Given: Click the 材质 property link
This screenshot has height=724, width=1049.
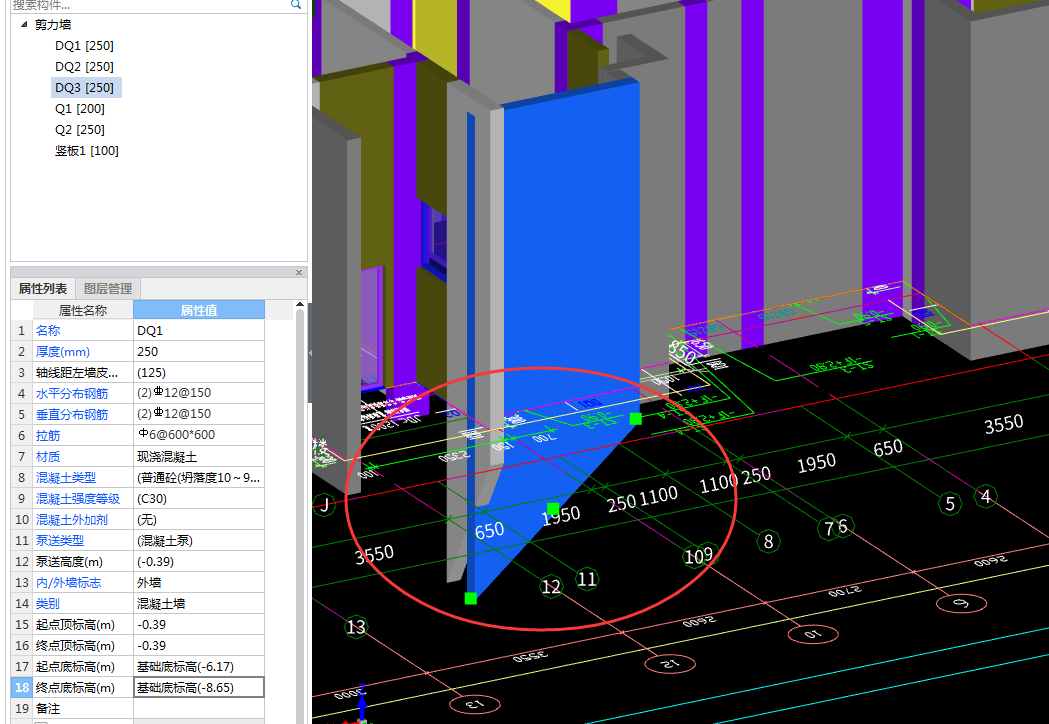Looking at the screenshot, I should pos(48,456).
